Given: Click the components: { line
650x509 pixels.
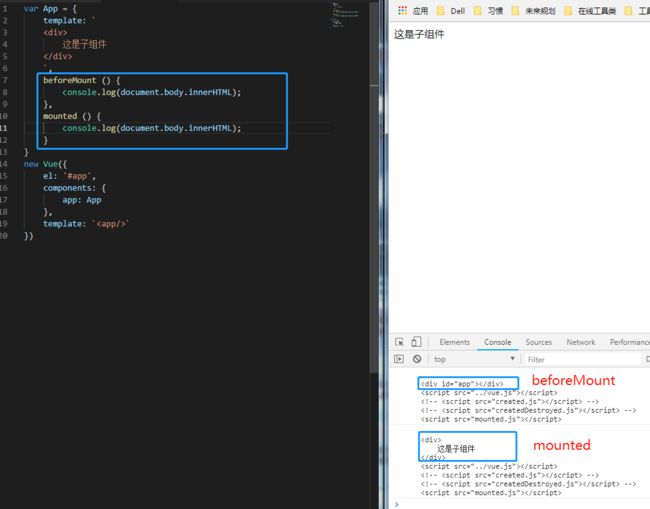Looking at the screenshot, I should click(x=75, y=188).
